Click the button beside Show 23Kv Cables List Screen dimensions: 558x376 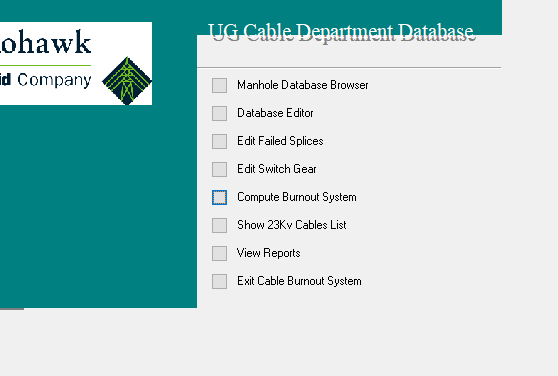(x=219, y=225)
